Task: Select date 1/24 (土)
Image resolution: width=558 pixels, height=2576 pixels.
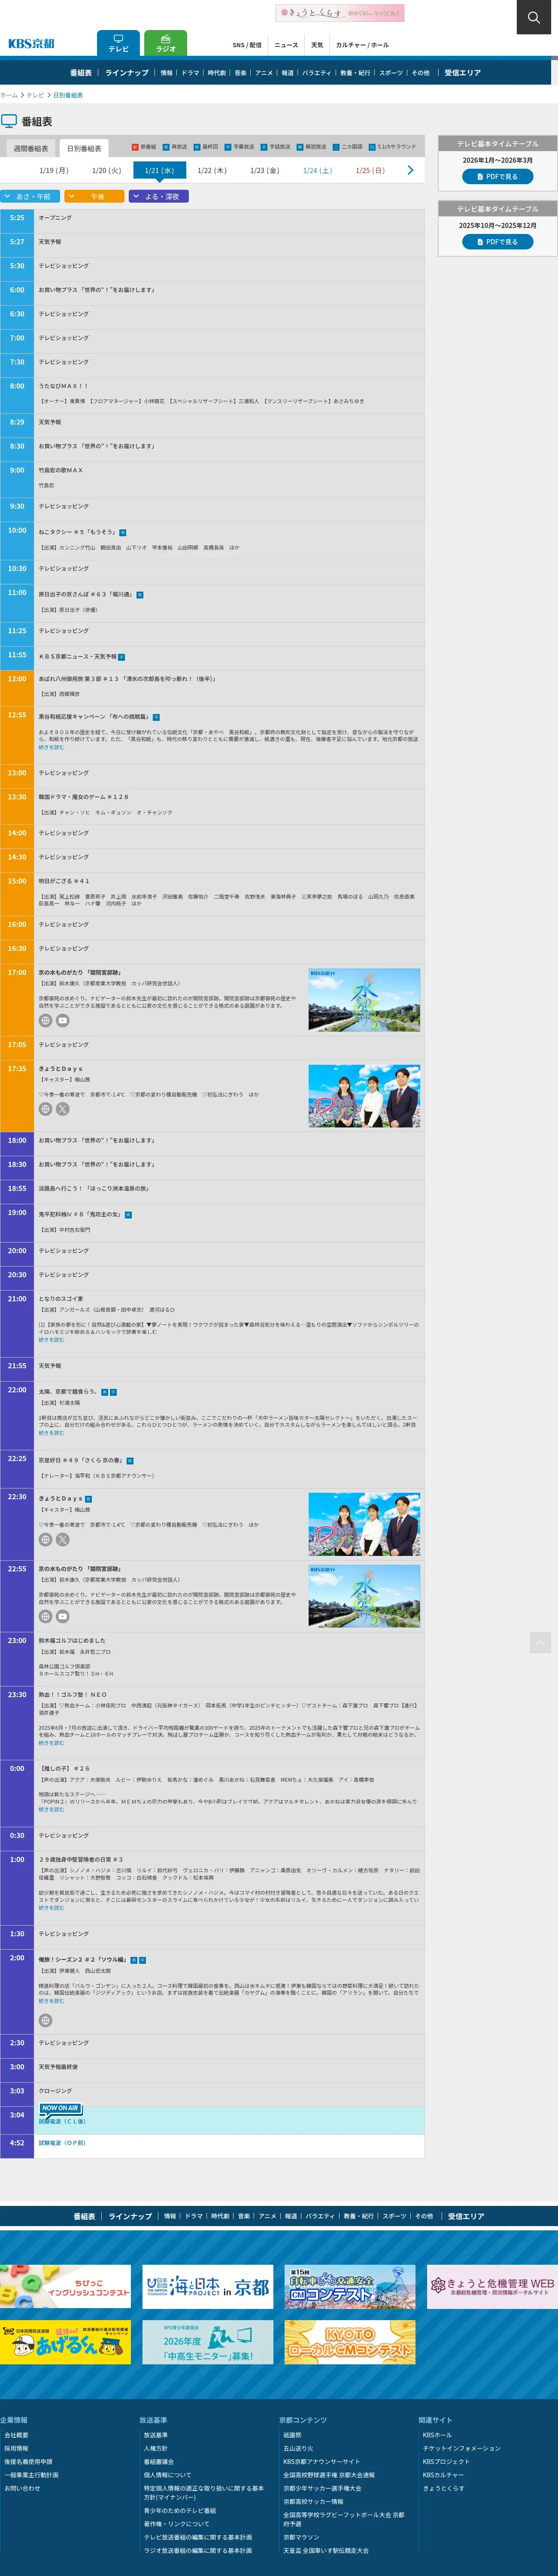Action: [317, 171]
